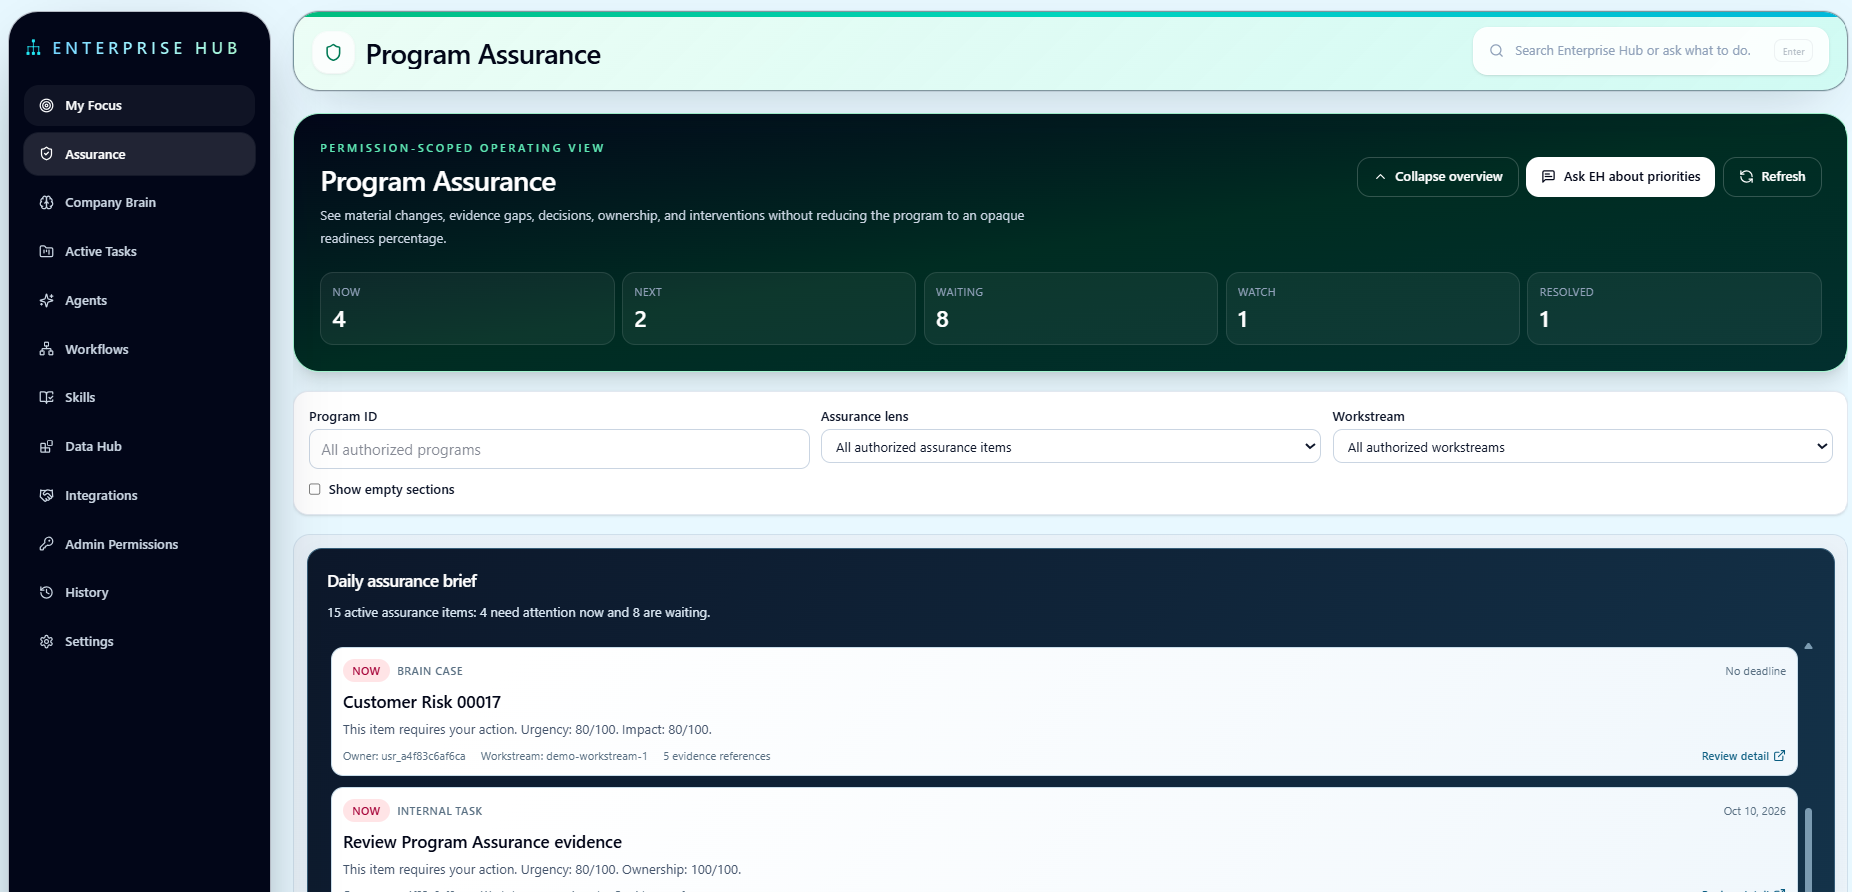
Task: Go to Company Brain
Action: (139, 202)
